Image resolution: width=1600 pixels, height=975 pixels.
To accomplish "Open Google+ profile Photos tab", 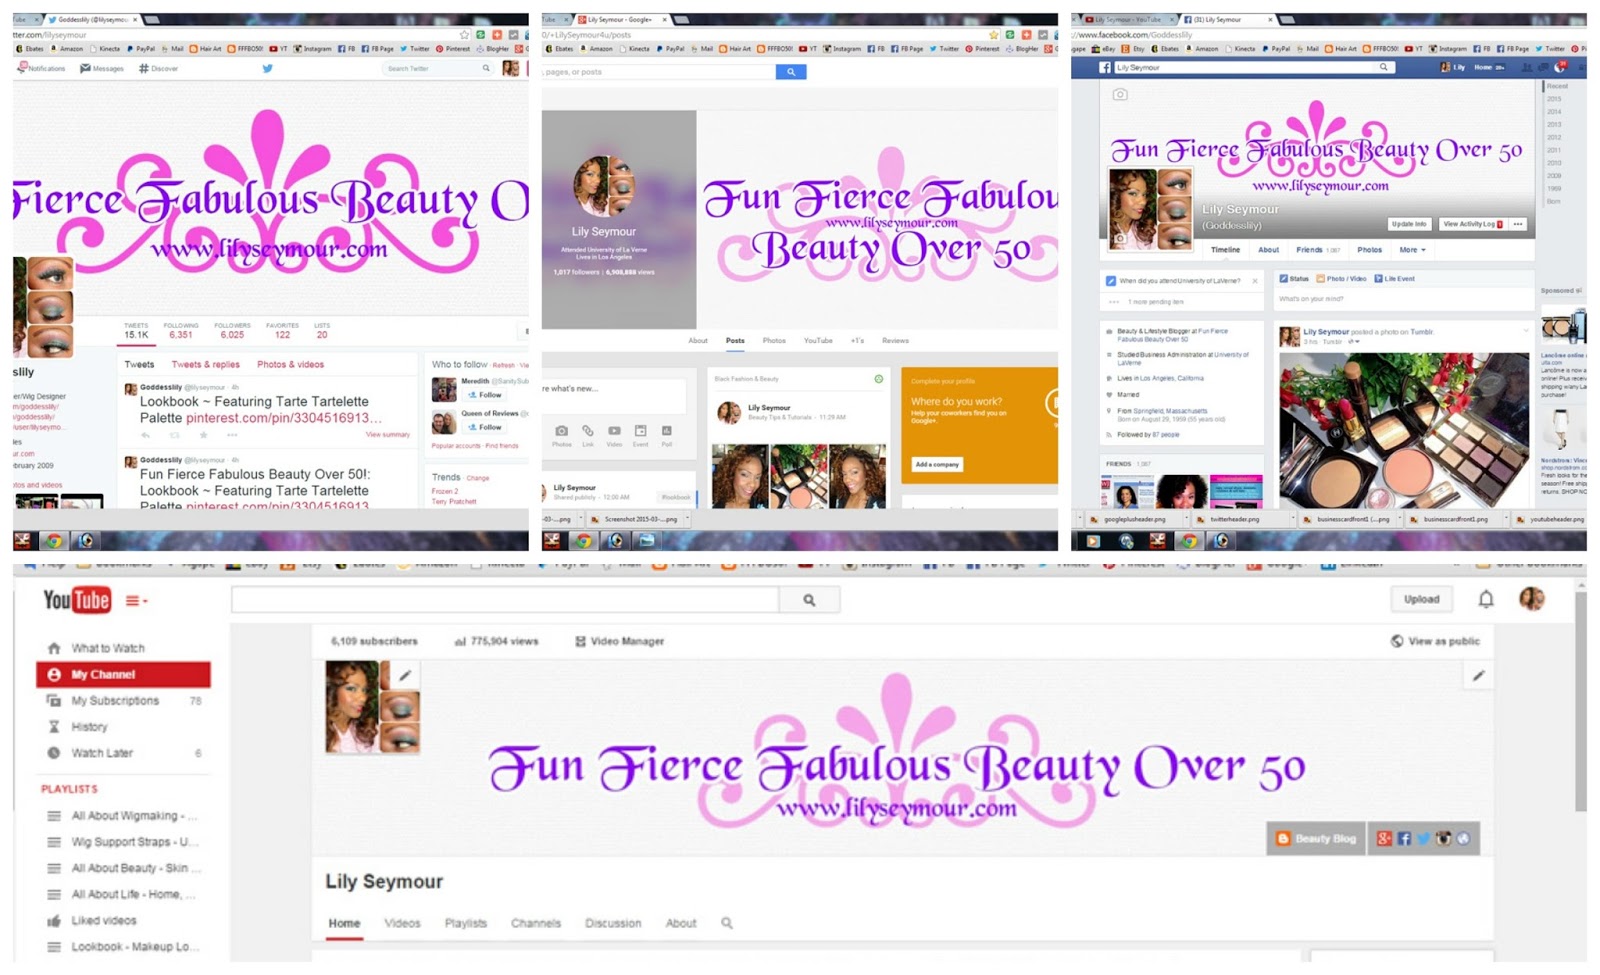I will pyautogui.click(x=774, y=341).
